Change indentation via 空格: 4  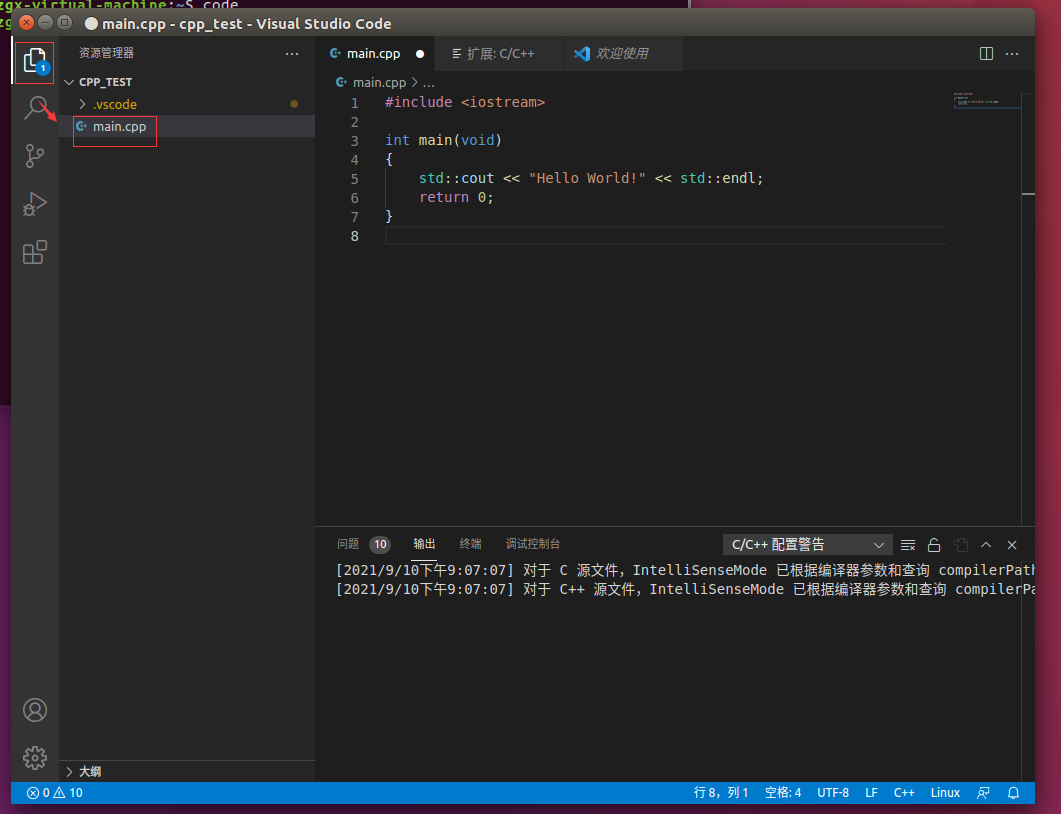783,792
